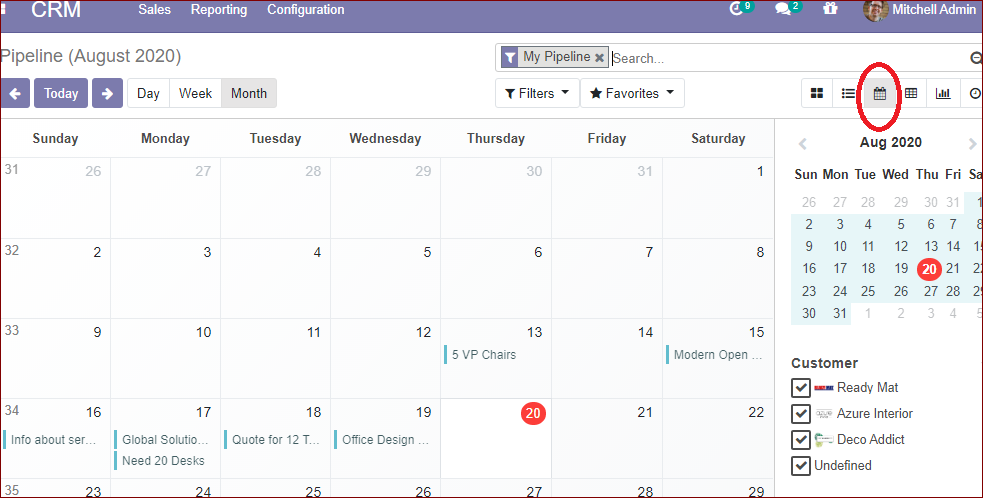Expand the Filters dropdown
This screenshot has height=498, width=983.
[537, 93]
